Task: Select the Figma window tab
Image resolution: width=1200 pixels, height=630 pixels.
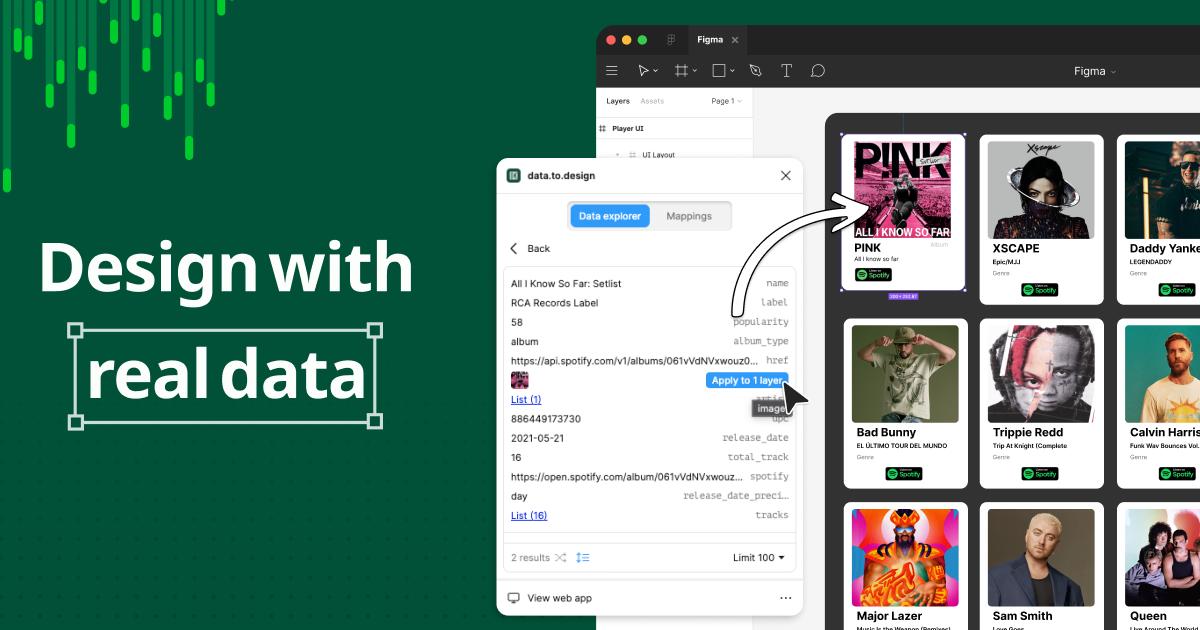Action: pyautogui.click(x=719, y=40)
